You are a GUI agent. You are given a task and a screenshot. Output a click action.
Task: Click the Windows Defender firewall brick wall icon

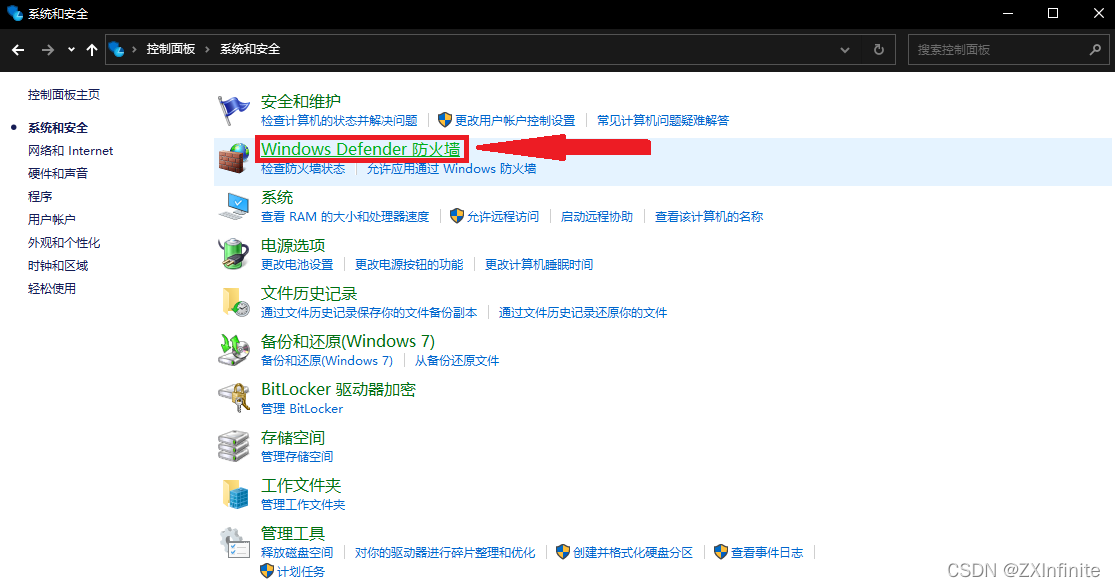(233, 158)
